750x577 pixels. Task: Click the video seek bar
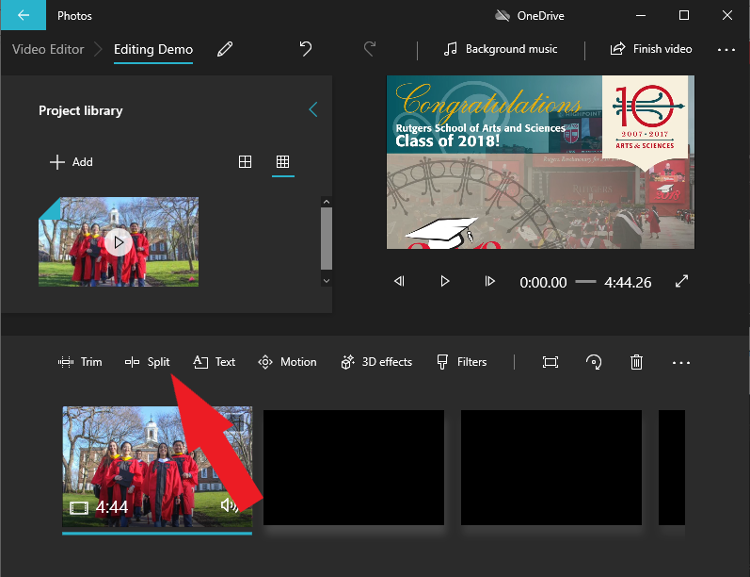click(585, 282)
